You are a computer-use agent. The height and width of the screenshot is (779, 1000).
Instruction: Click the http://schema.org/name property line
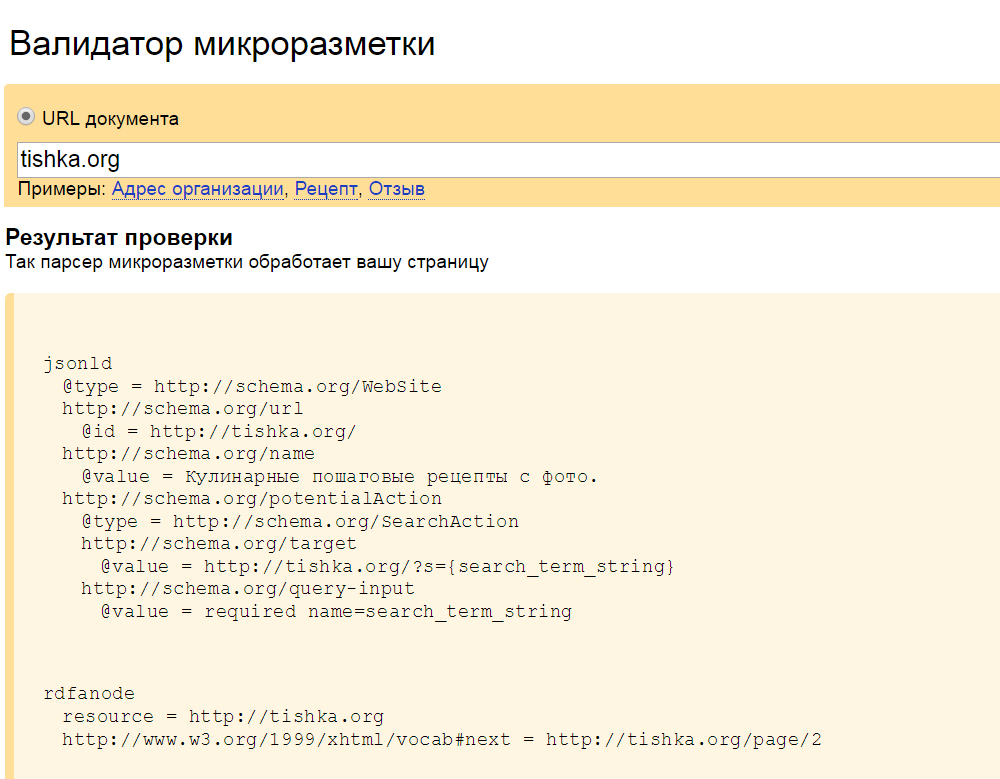188,454
